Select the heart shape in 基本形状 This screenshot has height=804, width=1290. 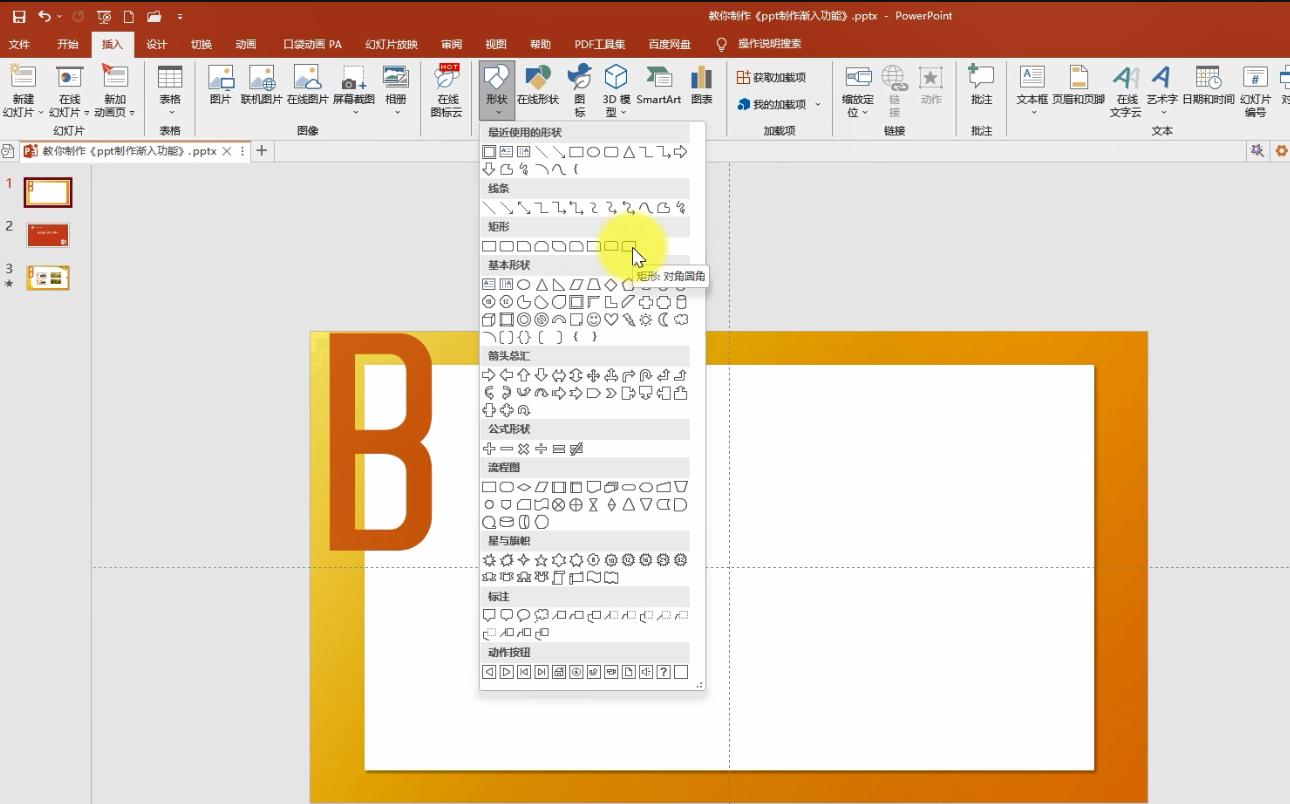[611, 318]
